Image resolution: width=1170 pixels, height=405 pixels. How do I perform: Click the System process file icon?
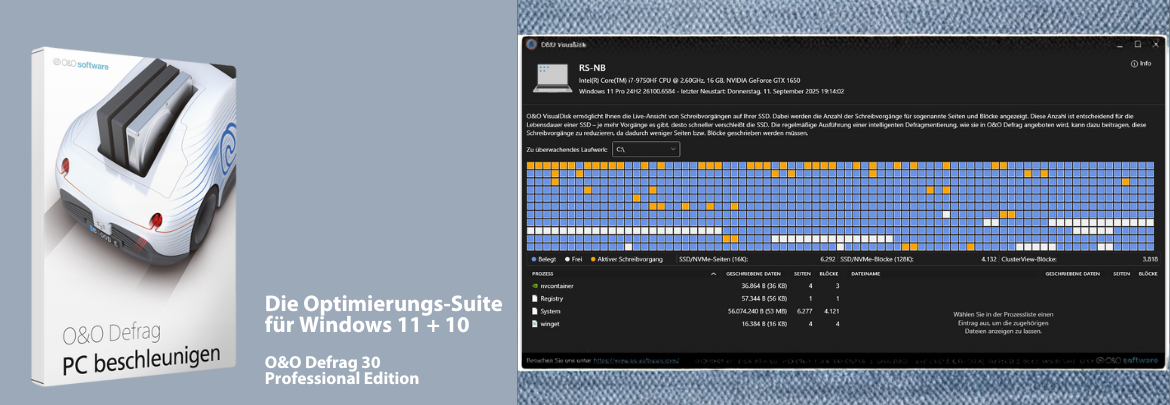(533, 311)
